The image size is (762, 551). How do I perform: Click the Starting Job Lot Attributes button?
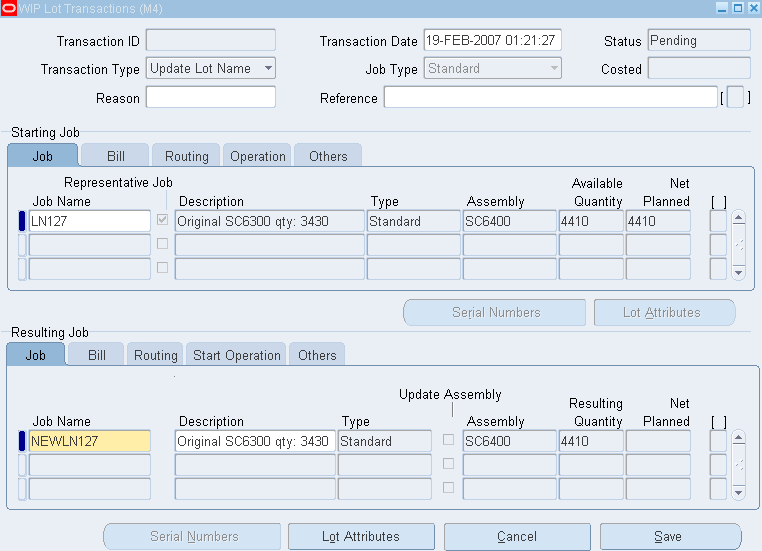pyautogui.click(x=664, y=312)
